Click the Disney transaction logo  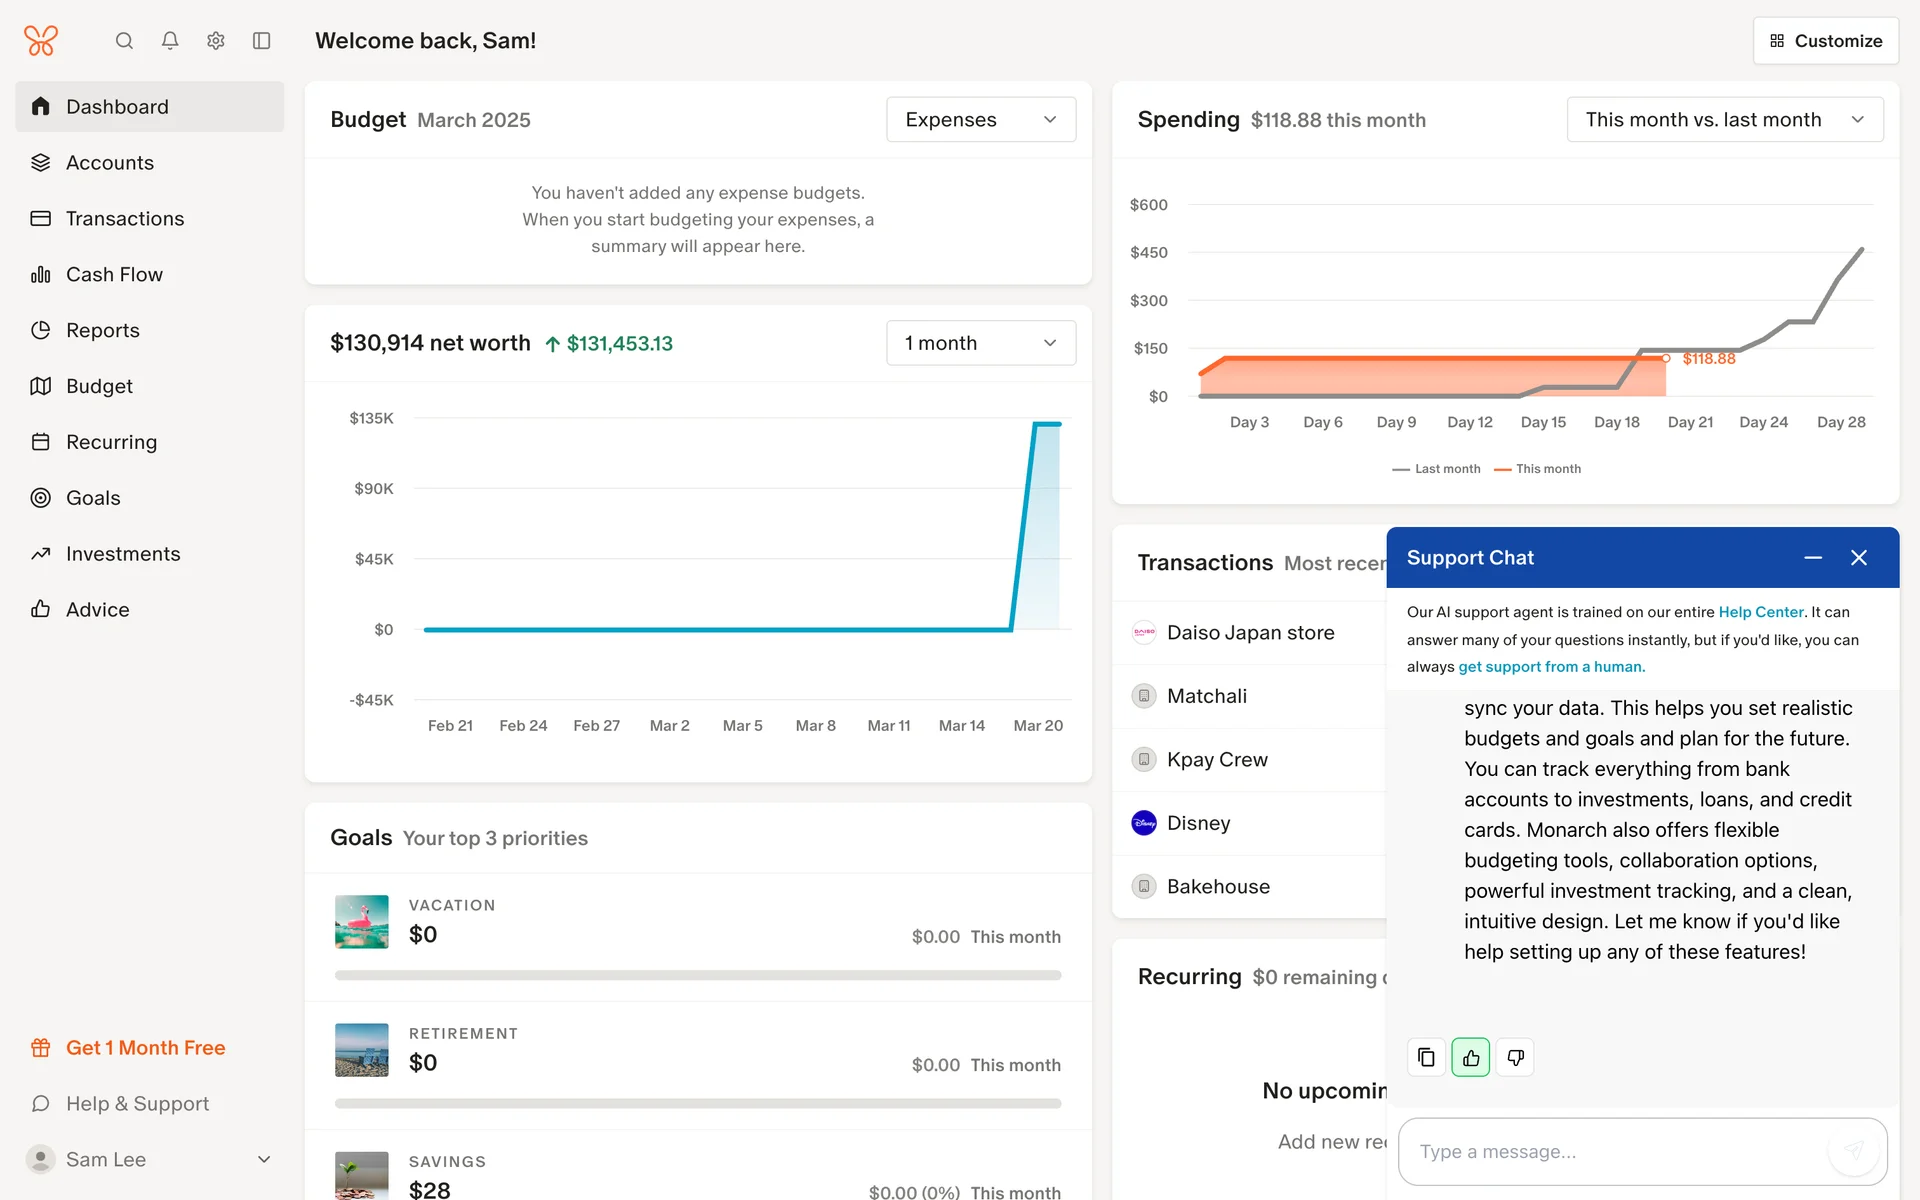[1144, 823]
